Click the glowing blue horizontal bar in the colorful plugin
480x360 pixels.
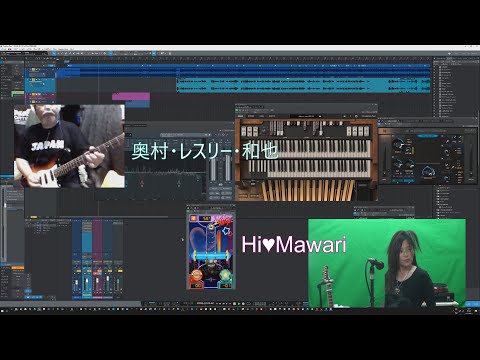(211, 256)
